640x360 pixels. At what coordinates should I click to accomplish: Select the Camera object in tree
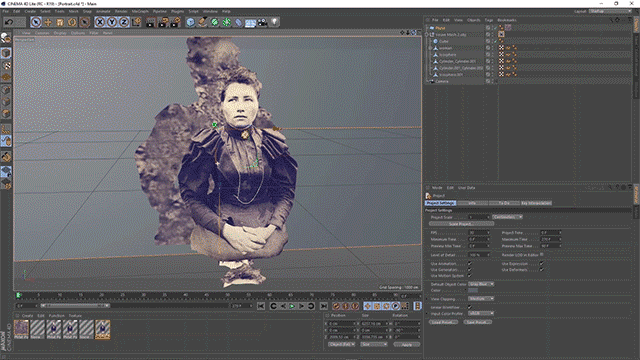(x=442, y=82)
